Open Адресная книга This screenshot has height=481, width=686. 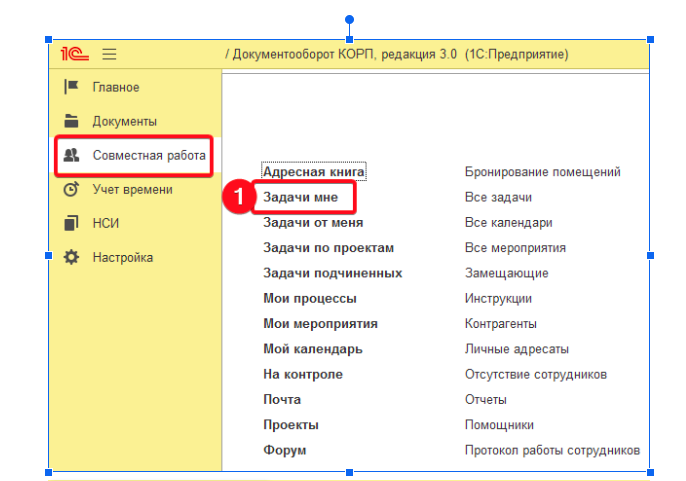[314, 172]
